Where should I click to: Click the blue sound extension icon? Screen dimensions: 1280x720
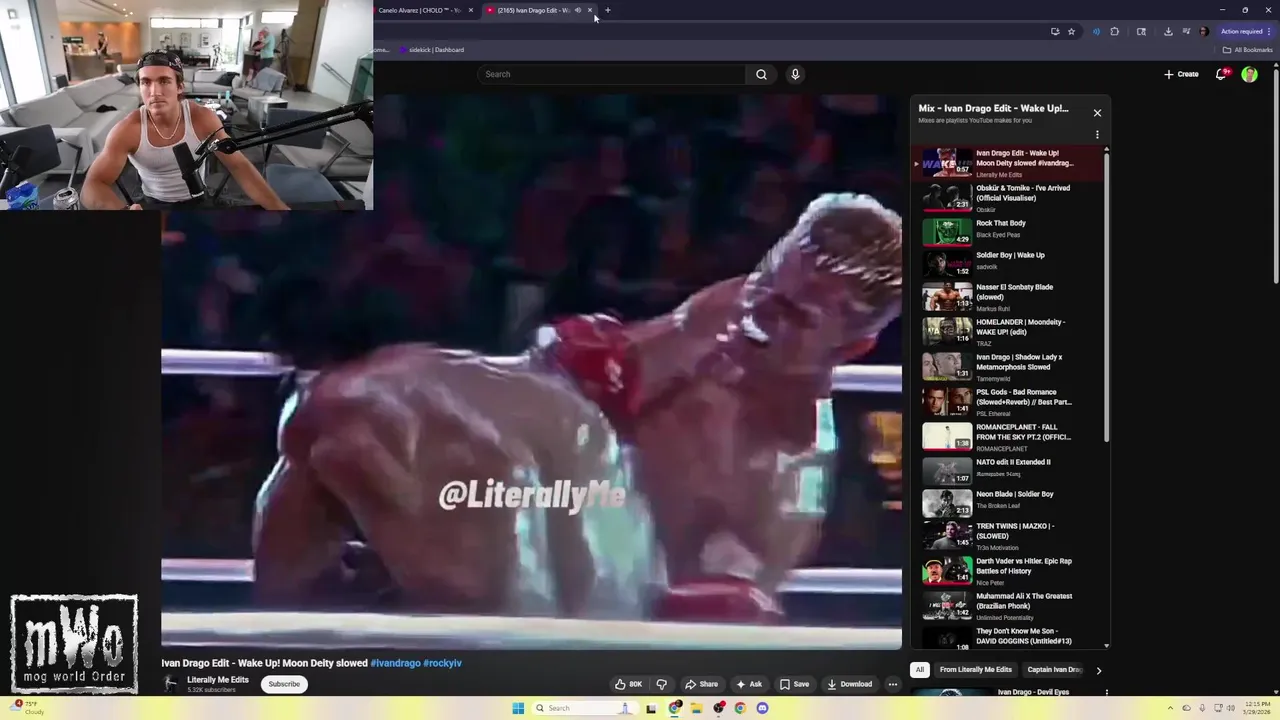(1096, 31)
